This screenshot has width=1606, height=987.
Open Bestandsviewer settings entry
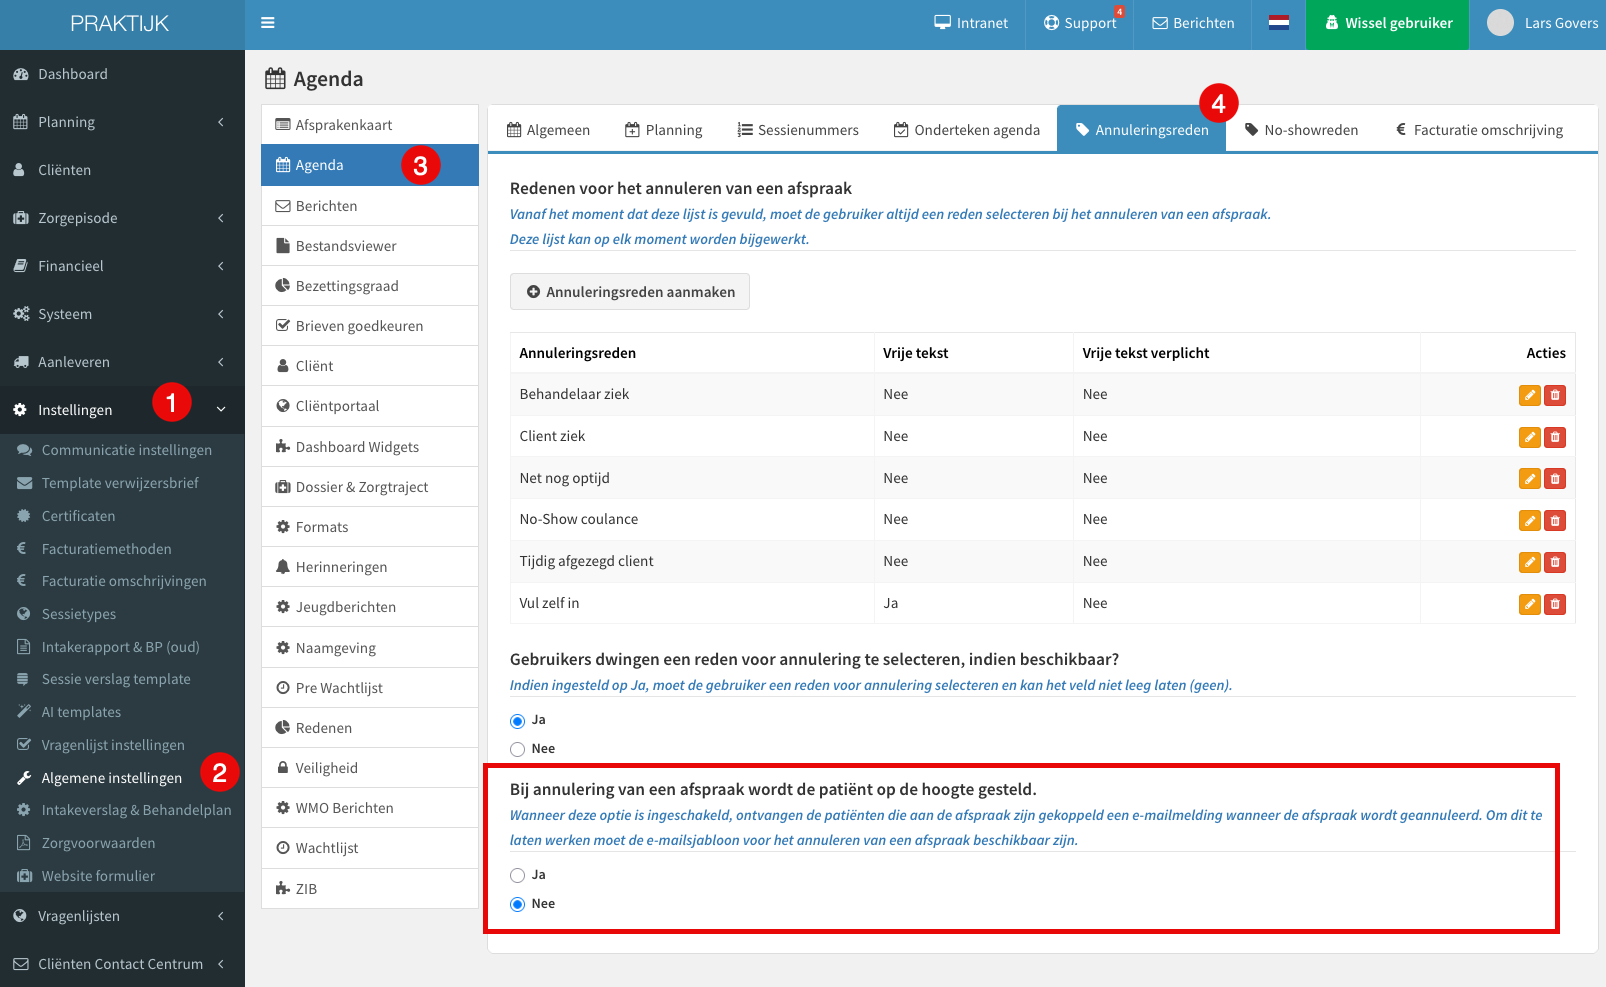[x=370, y=246]
